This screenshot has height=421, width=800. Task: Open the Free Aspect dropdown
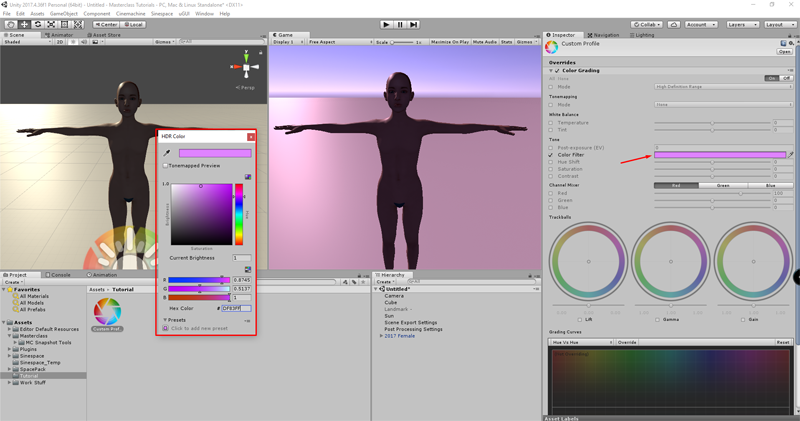340,42
